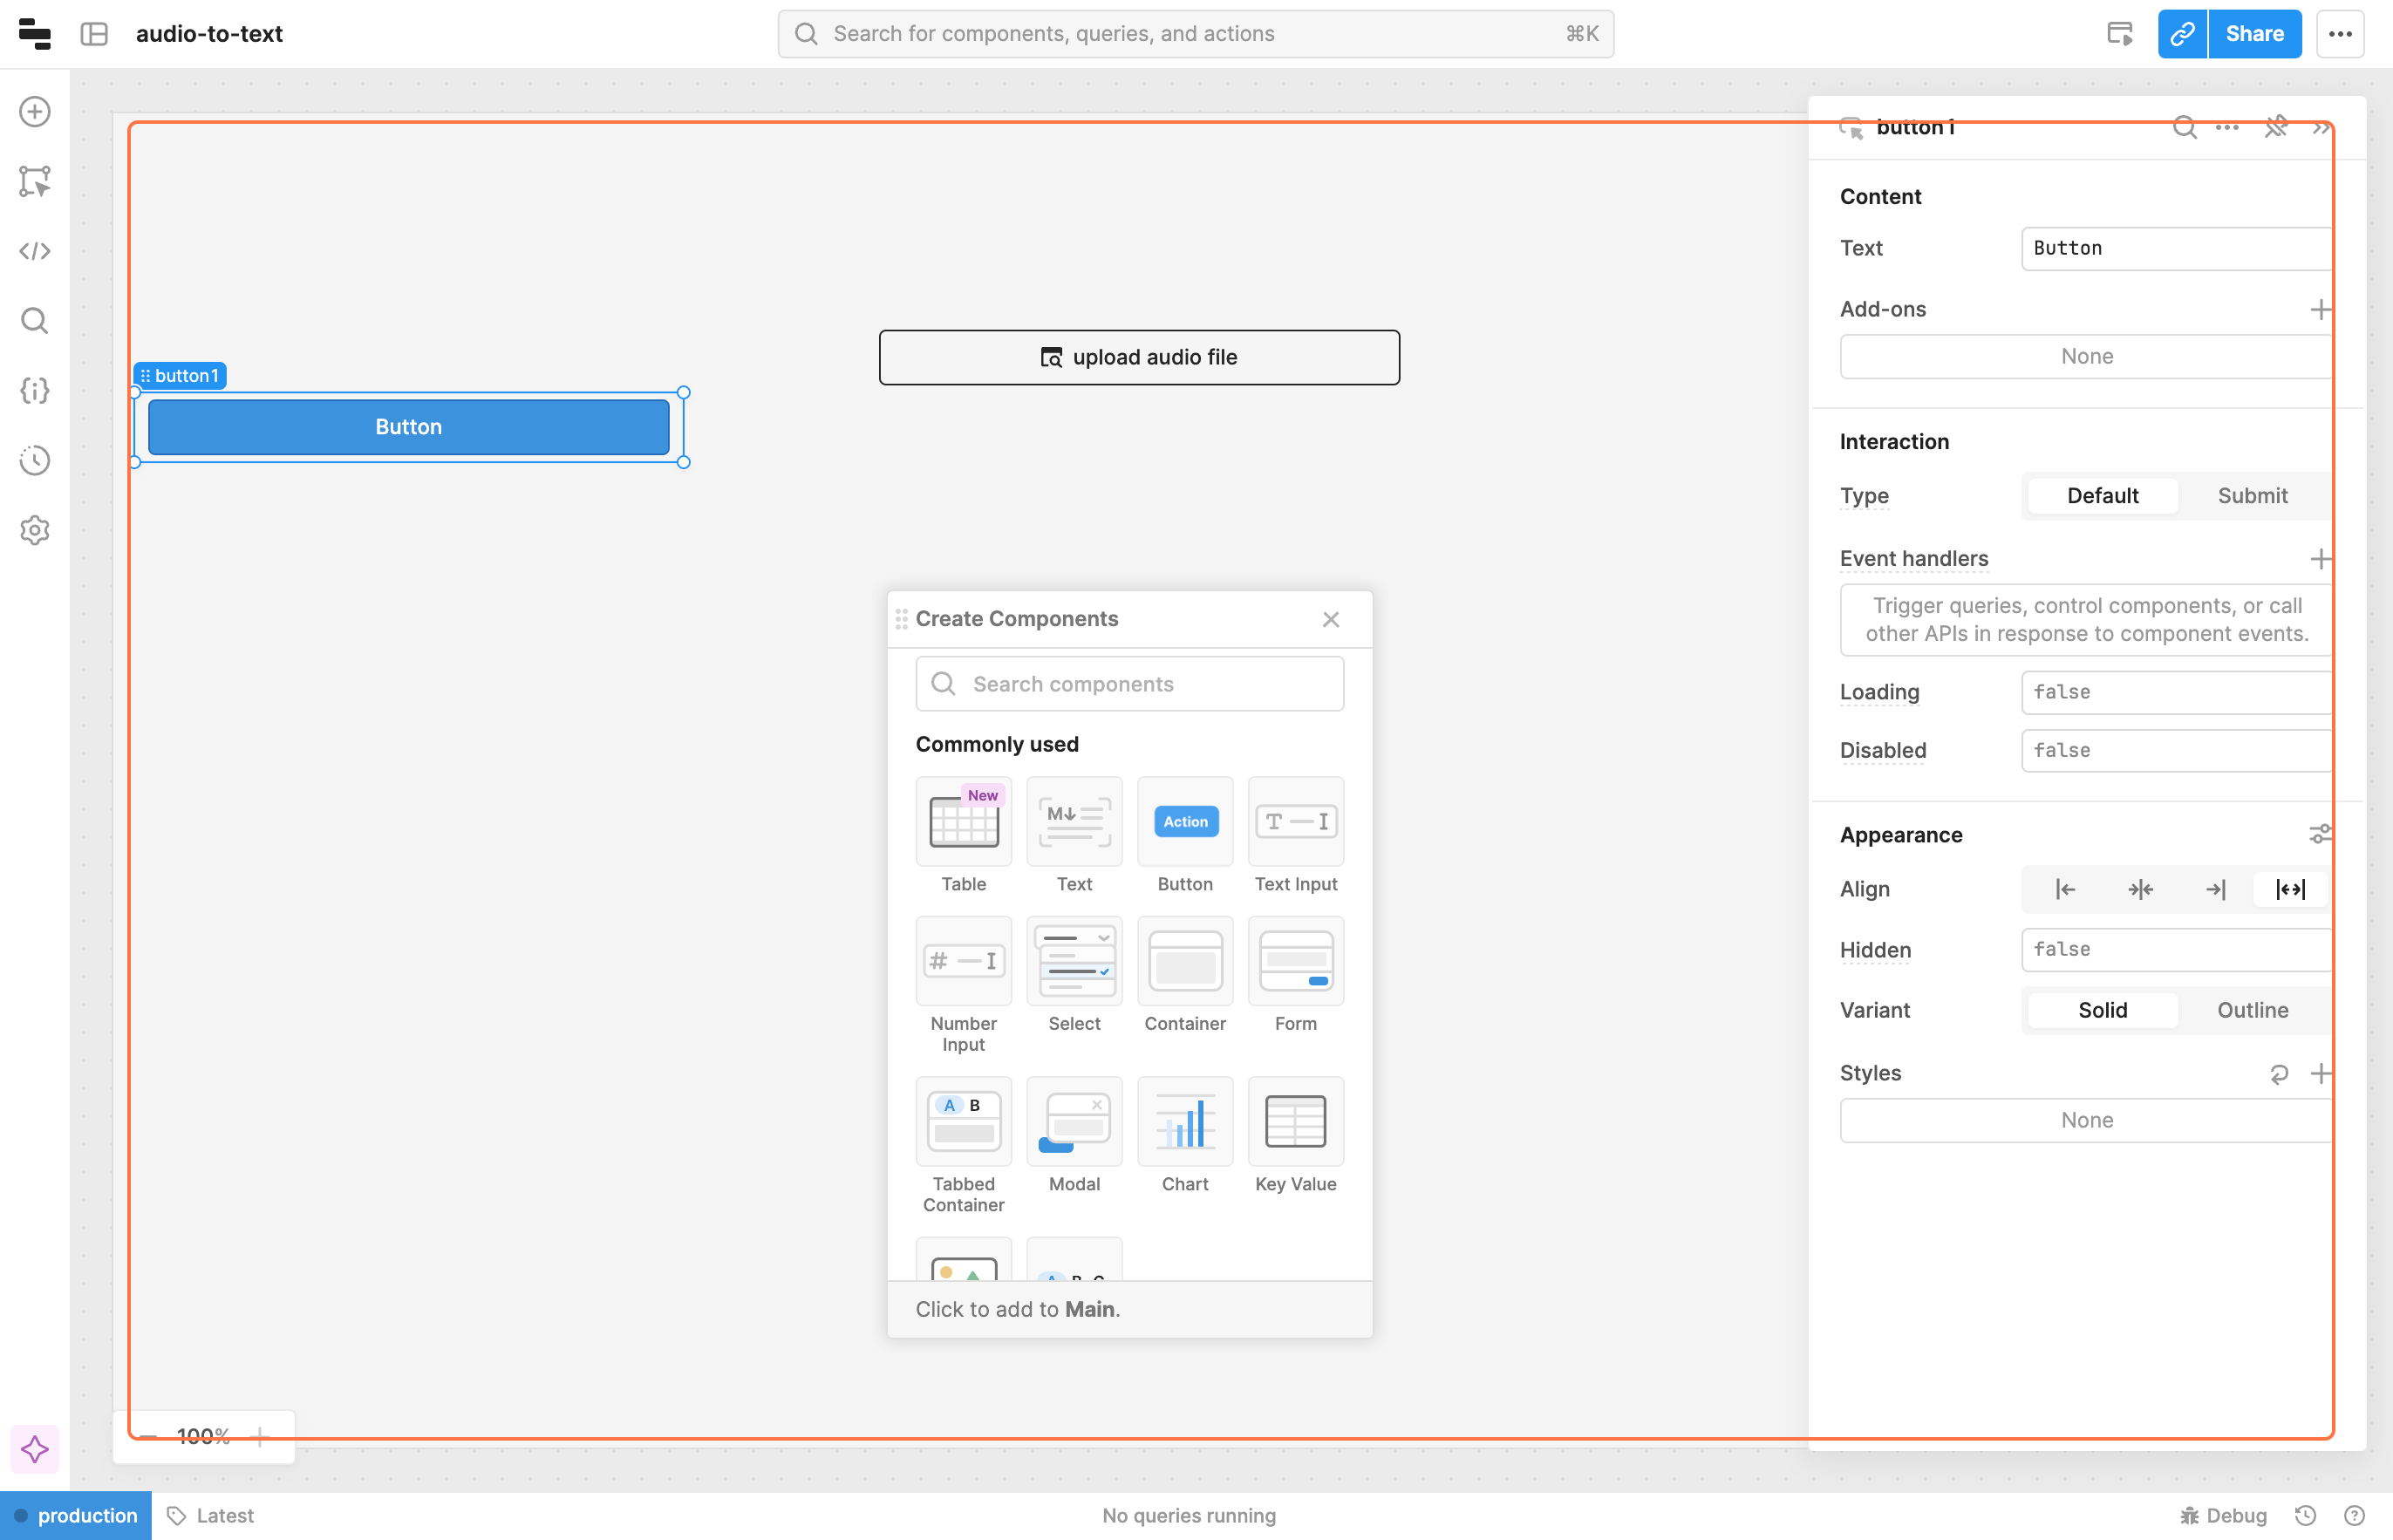This screenshot has height=1540, width=2393.
Task: Open the three-dots app menu in top right
Action: (x=2340, y=34)
